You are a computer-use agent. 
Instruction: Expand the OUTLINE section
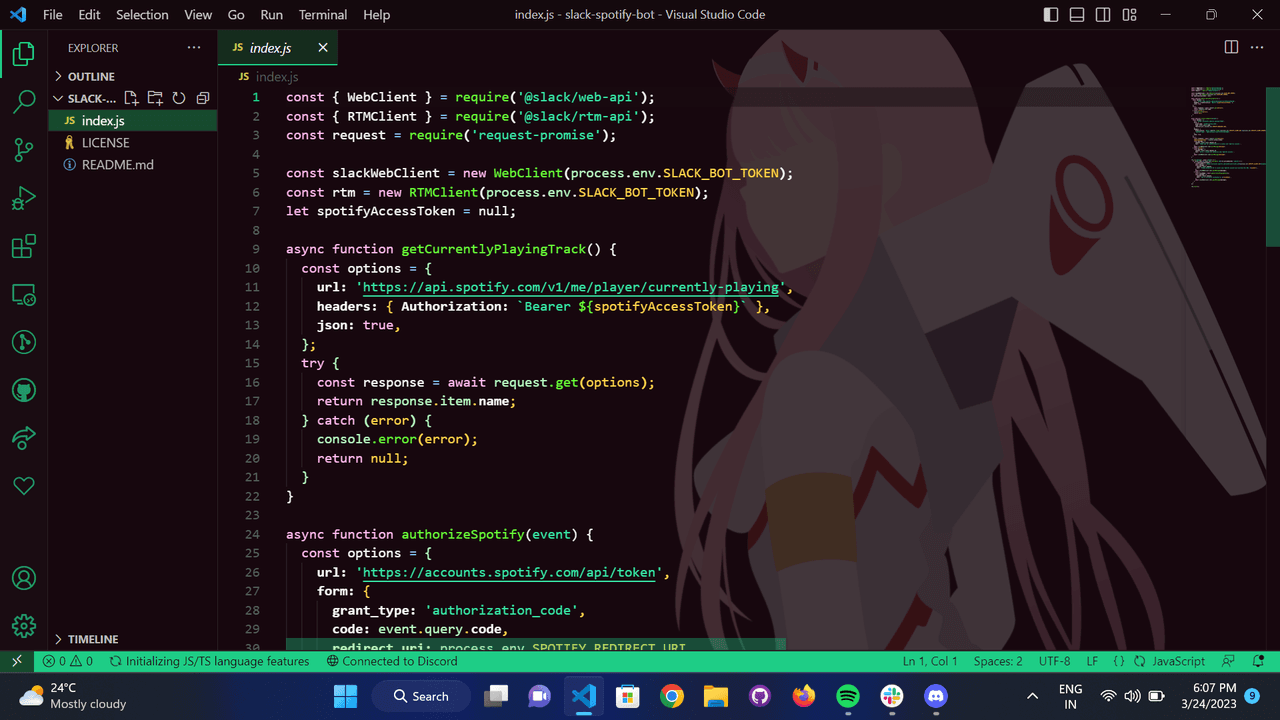(91, 76)
